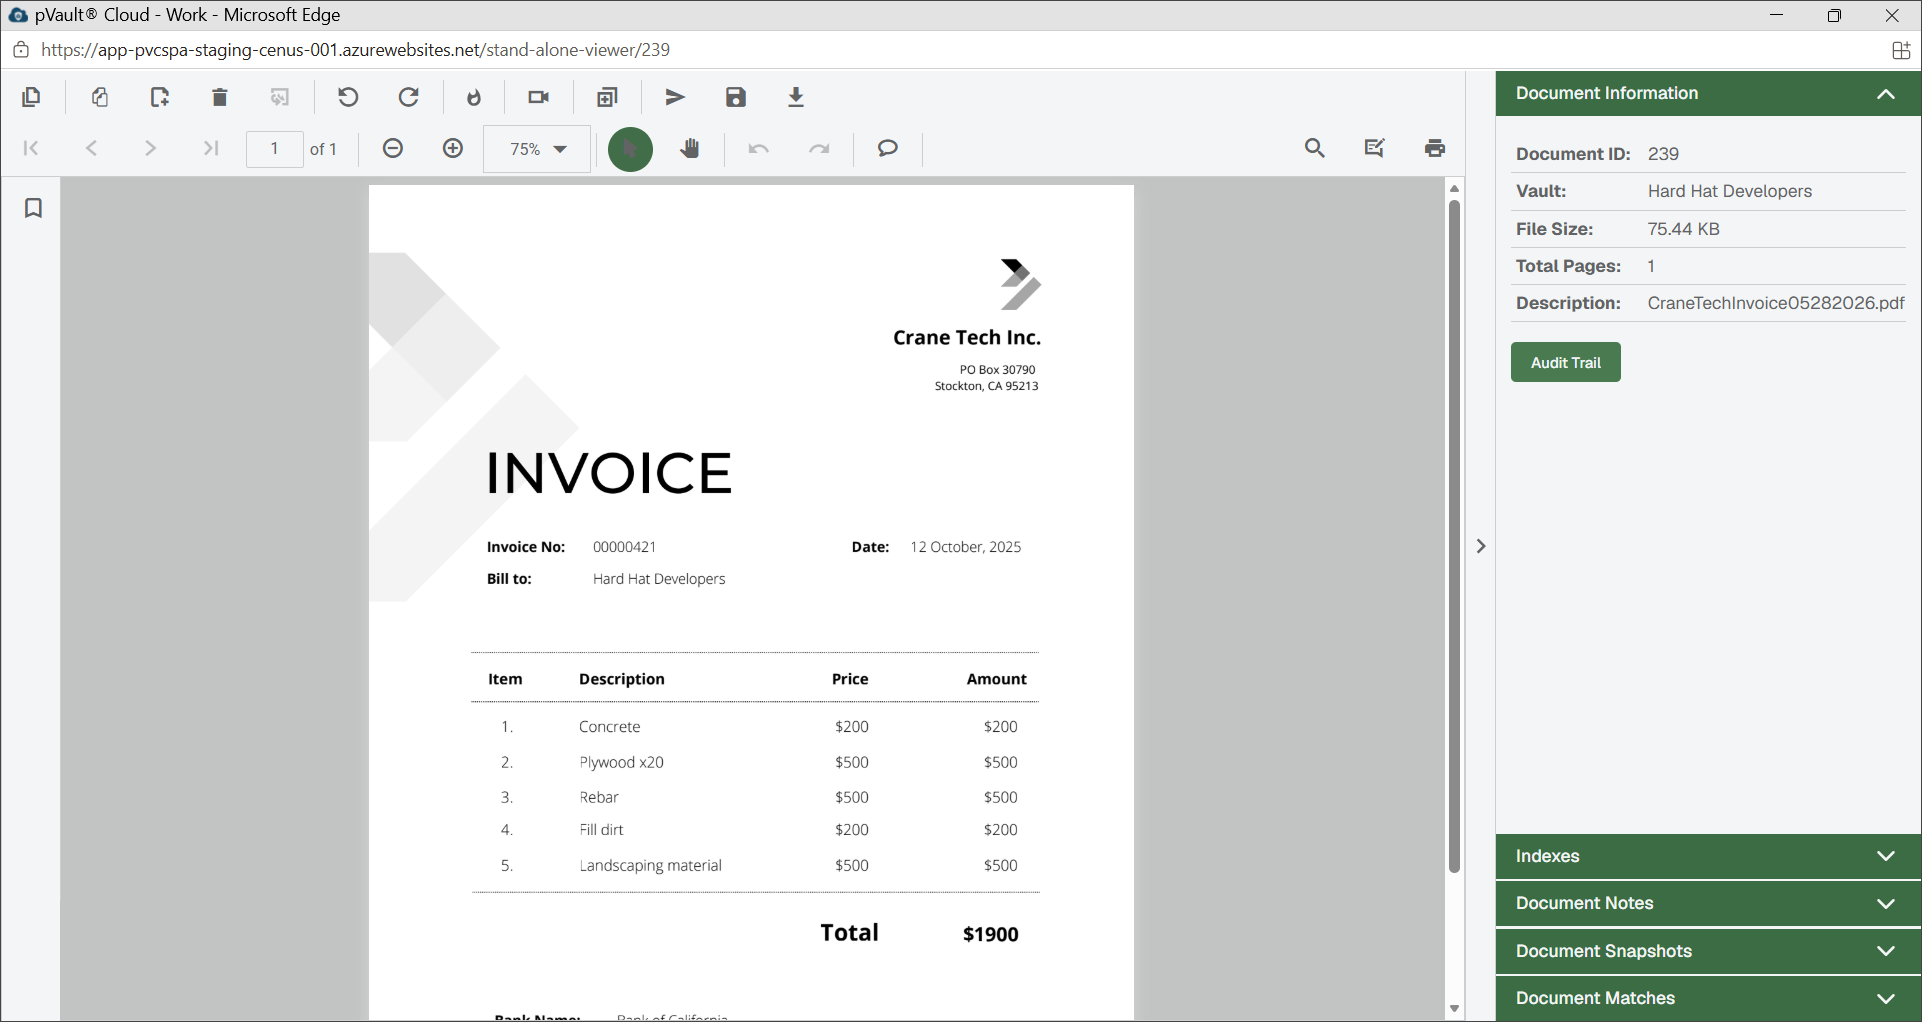Click the Vault value Hard Hat Developers
Viewport: 1922px width, 1022px height.
pos(1730,191)
